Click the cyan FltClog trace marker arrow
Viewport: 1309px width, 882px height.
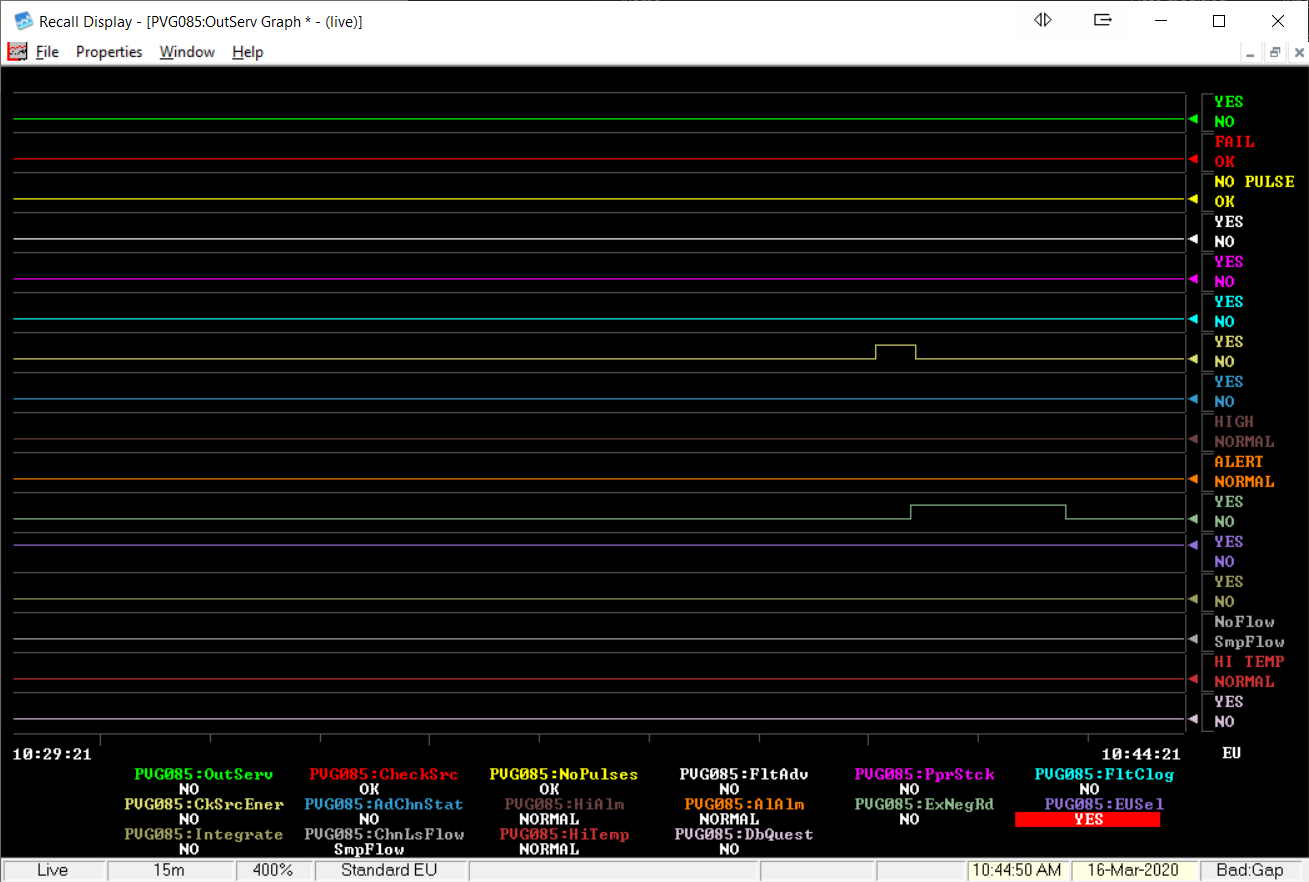[x=1193, y=319]
